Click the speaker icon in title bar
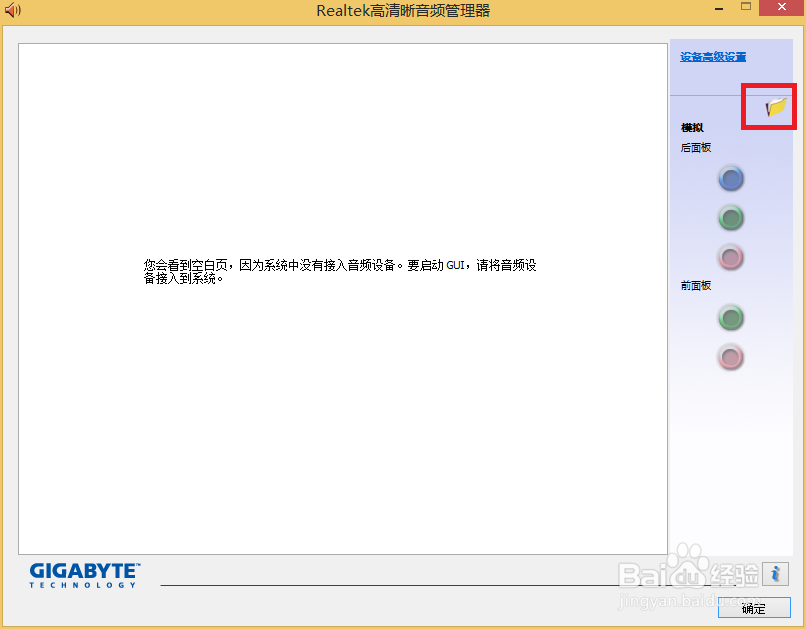806x629 pixels. click(12, 10)
